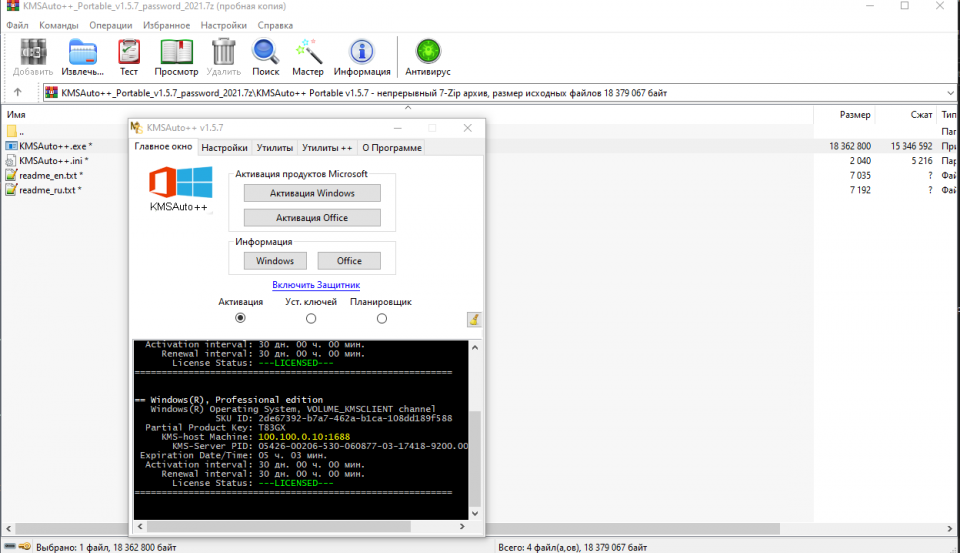Click the brush icon to clear the log
Image resolution: width=960 pixels, height=553 pixels.
tap(474, 319)
